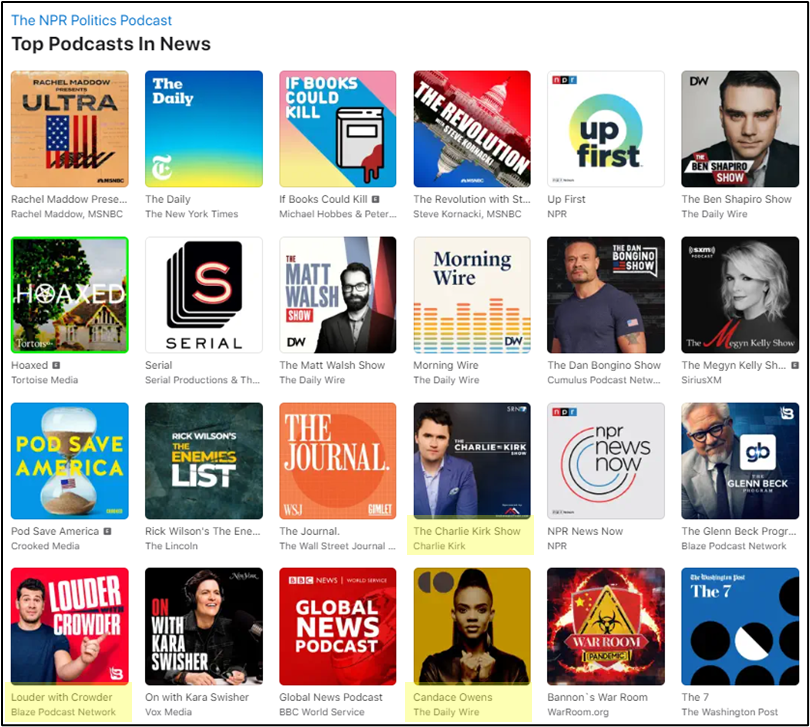Screen dimensions: 810x727
Task: Select Rick Wilson's Enemies List artwork
Action: 204,461
